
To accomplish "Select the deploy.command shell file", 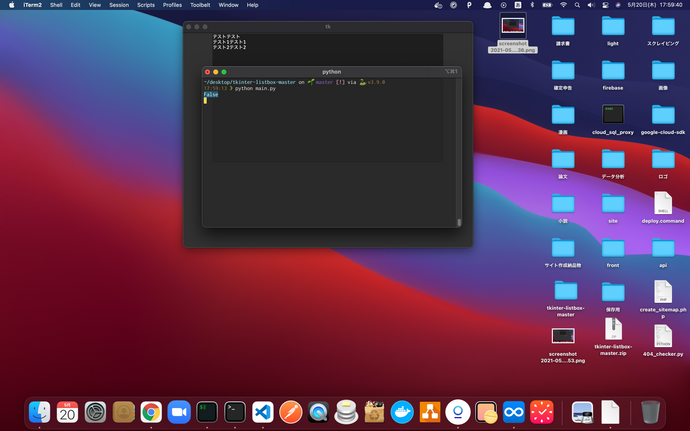I will pos(663,207).
